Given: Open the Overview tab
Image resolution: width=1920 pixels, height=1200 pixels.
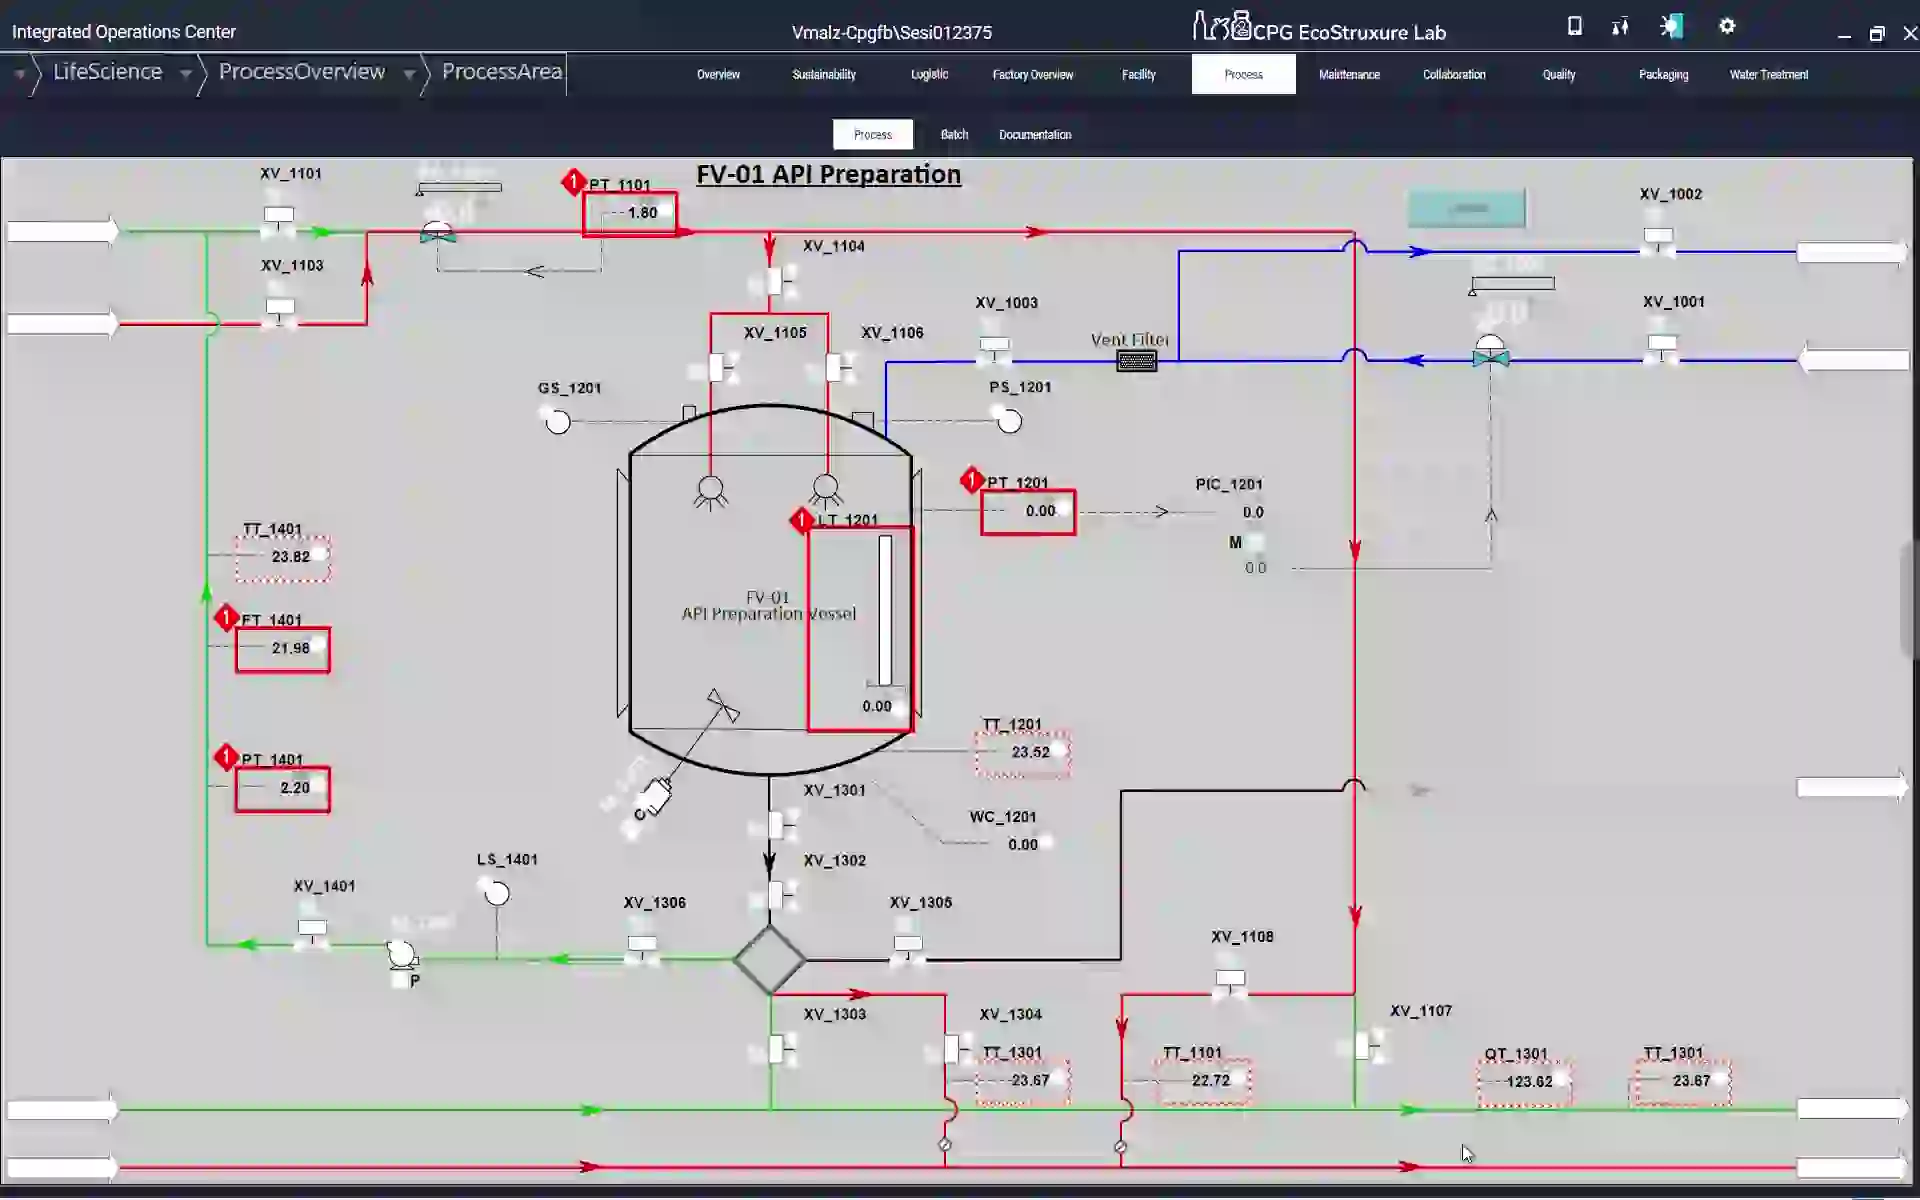Looking at the screenshot, I should (x=718, y=75).
